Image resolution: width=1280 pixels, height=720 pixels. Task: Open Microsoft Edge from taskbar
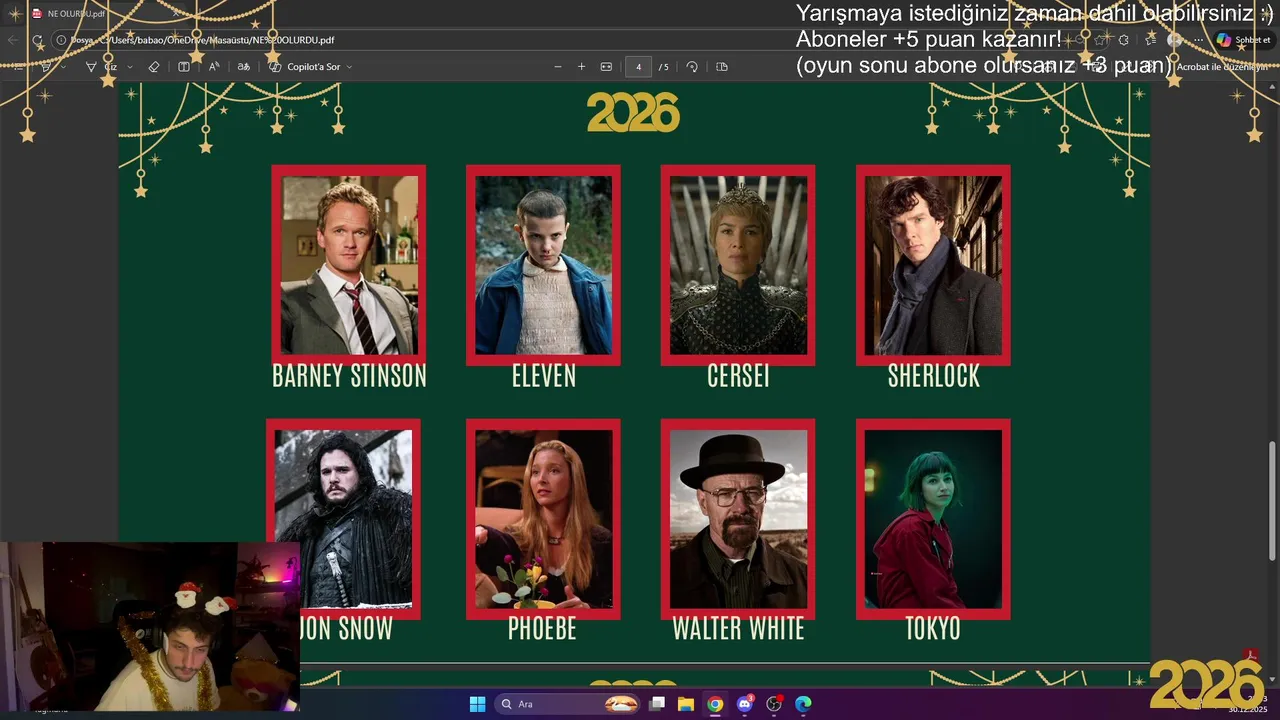[x=803, y=704]
